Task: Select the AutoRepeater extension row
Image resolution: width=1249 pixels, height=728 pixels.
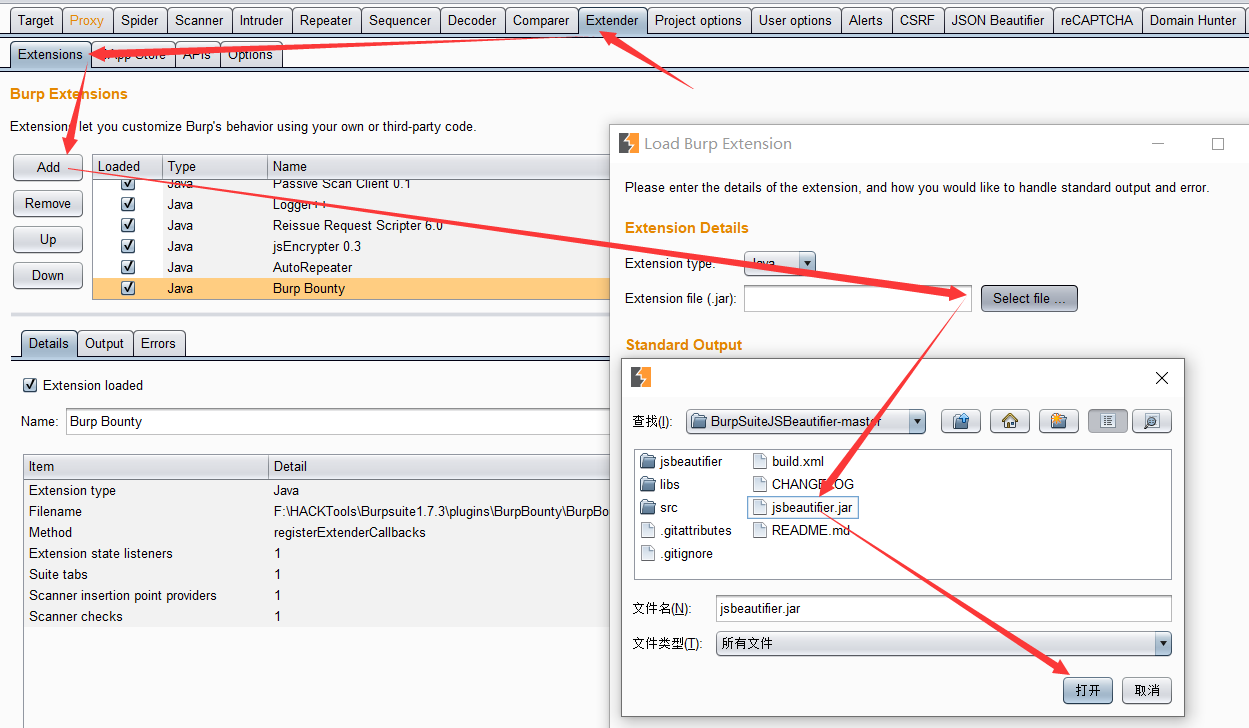Action: point(351,267)
